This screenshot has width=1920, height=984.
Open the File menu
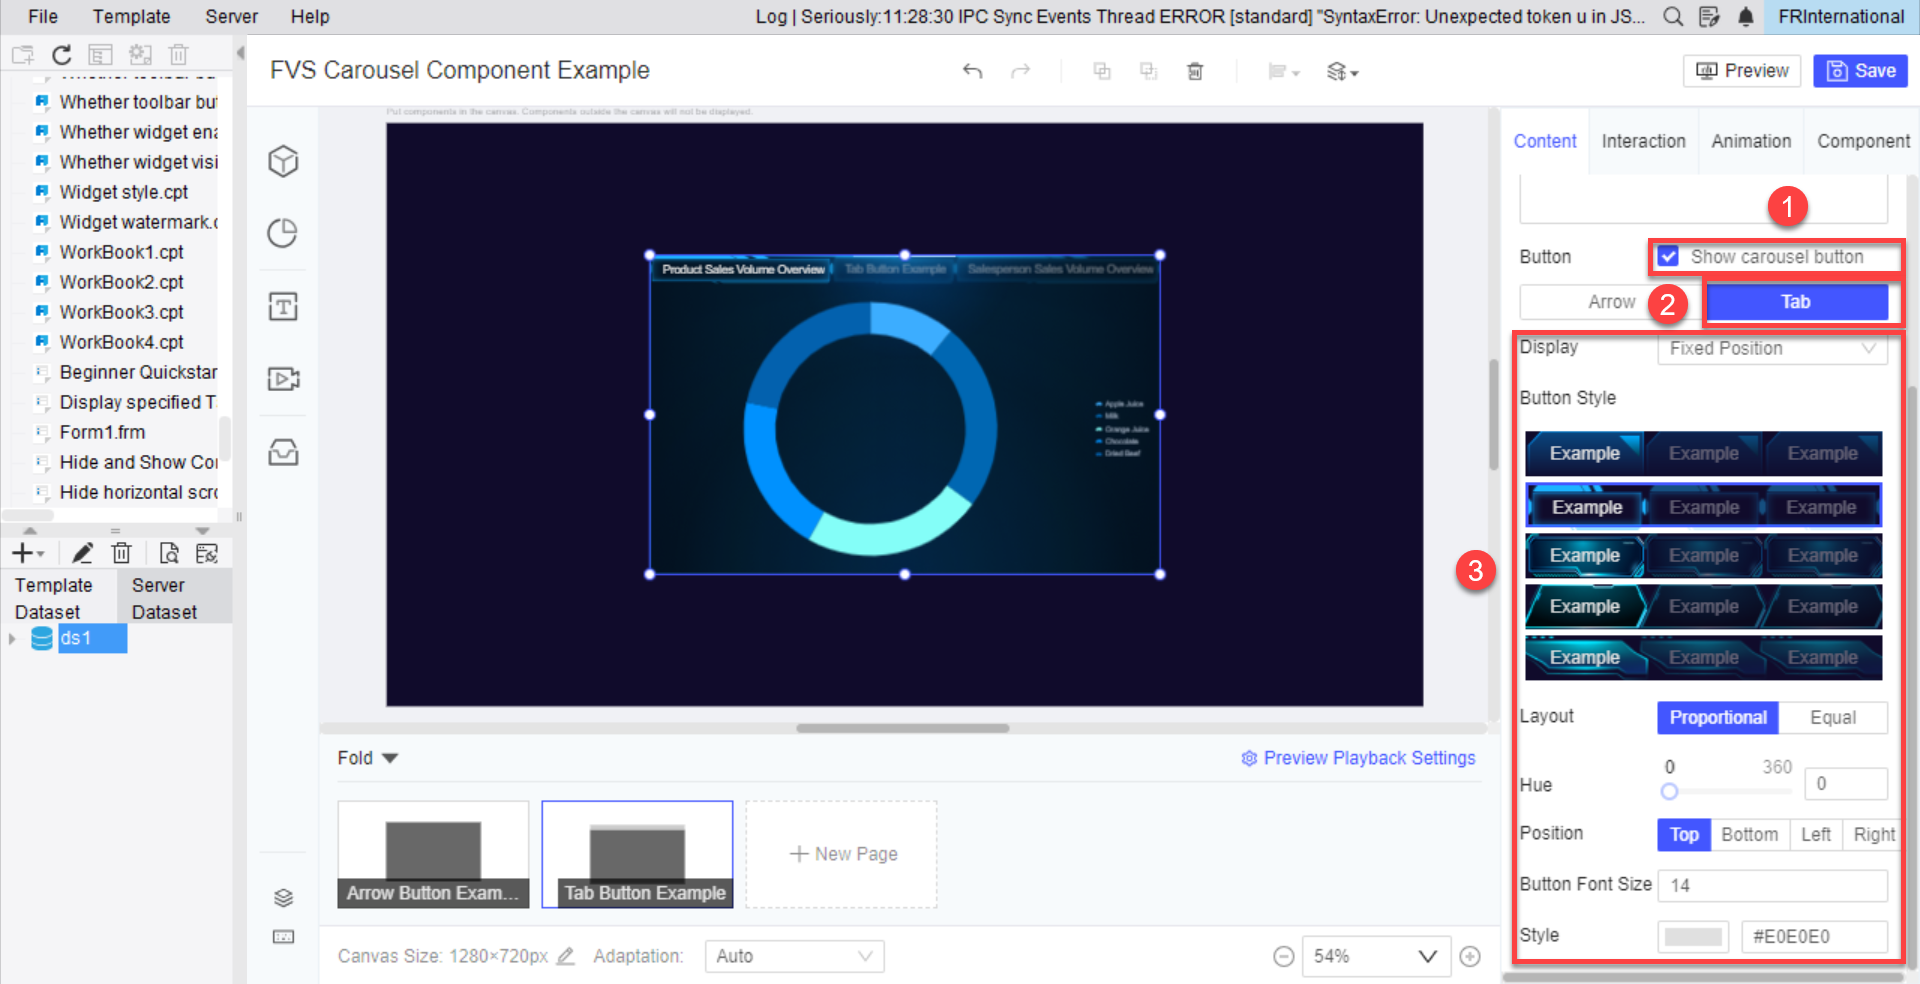click(x=42, y=17)
